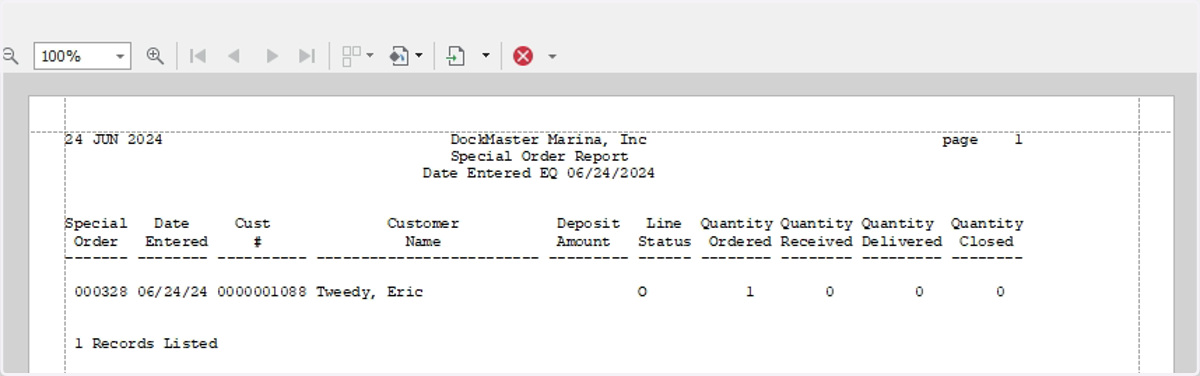The height and width of the screenshot is (376, 1200).
Task: Click Date Entered EQ 06/24/2024 filter line
Action: (x=539, y=174)
